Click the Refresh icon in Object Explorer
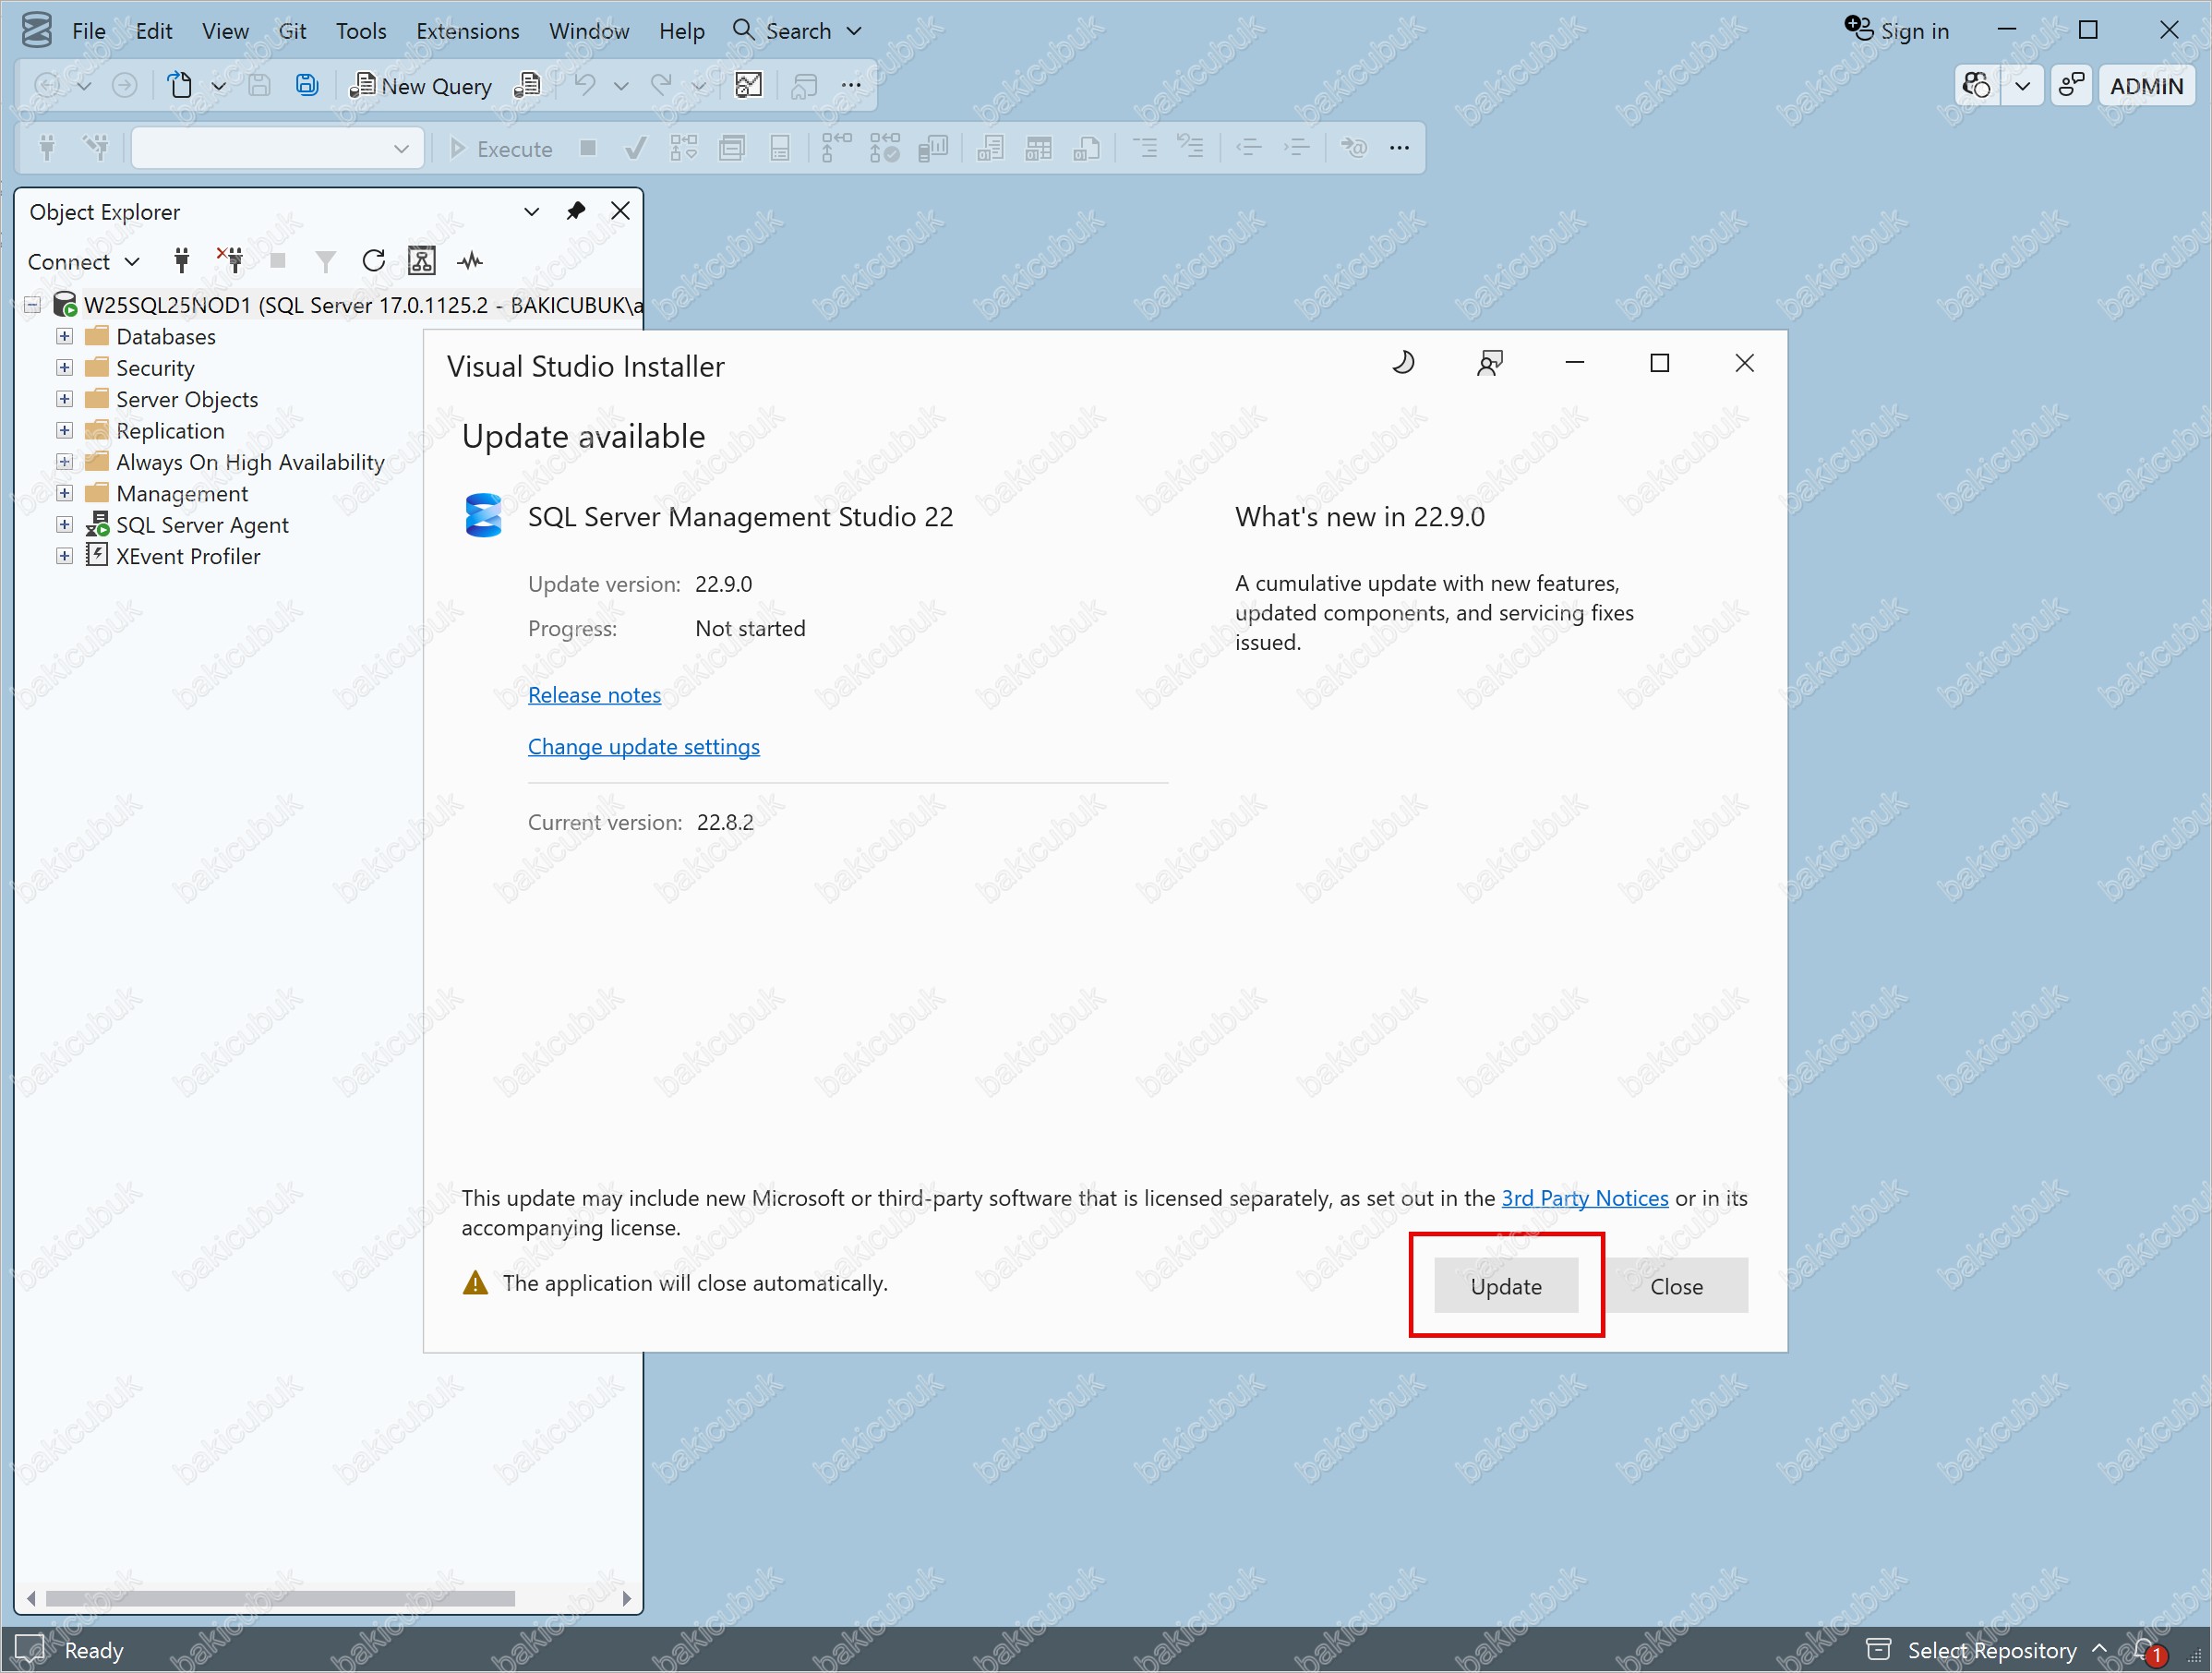This screenshot has width=2212, height=1673. [373, 261]
